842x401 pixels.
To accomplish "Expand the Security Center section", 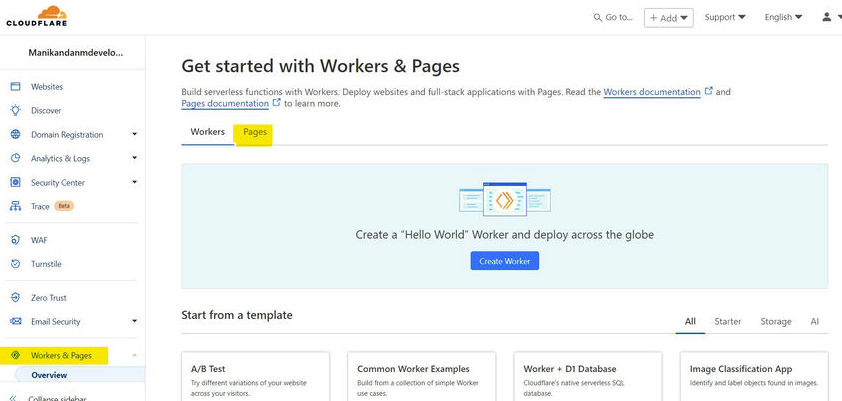I will click(x=134, y=183).
